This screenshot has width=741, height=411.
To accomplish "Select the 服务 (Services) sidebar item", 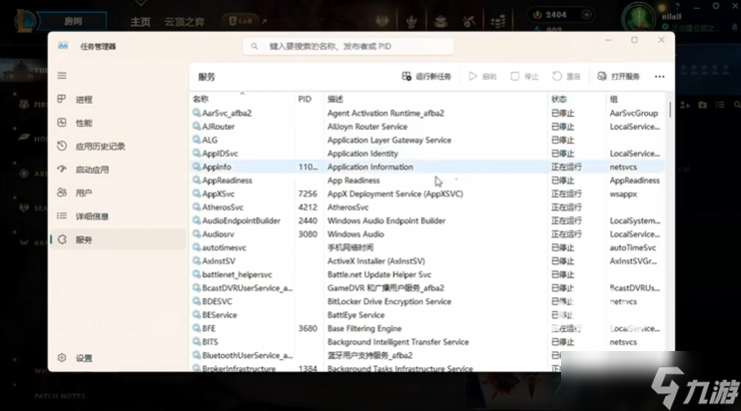I will pyautogui.click(x=118, y=240).
